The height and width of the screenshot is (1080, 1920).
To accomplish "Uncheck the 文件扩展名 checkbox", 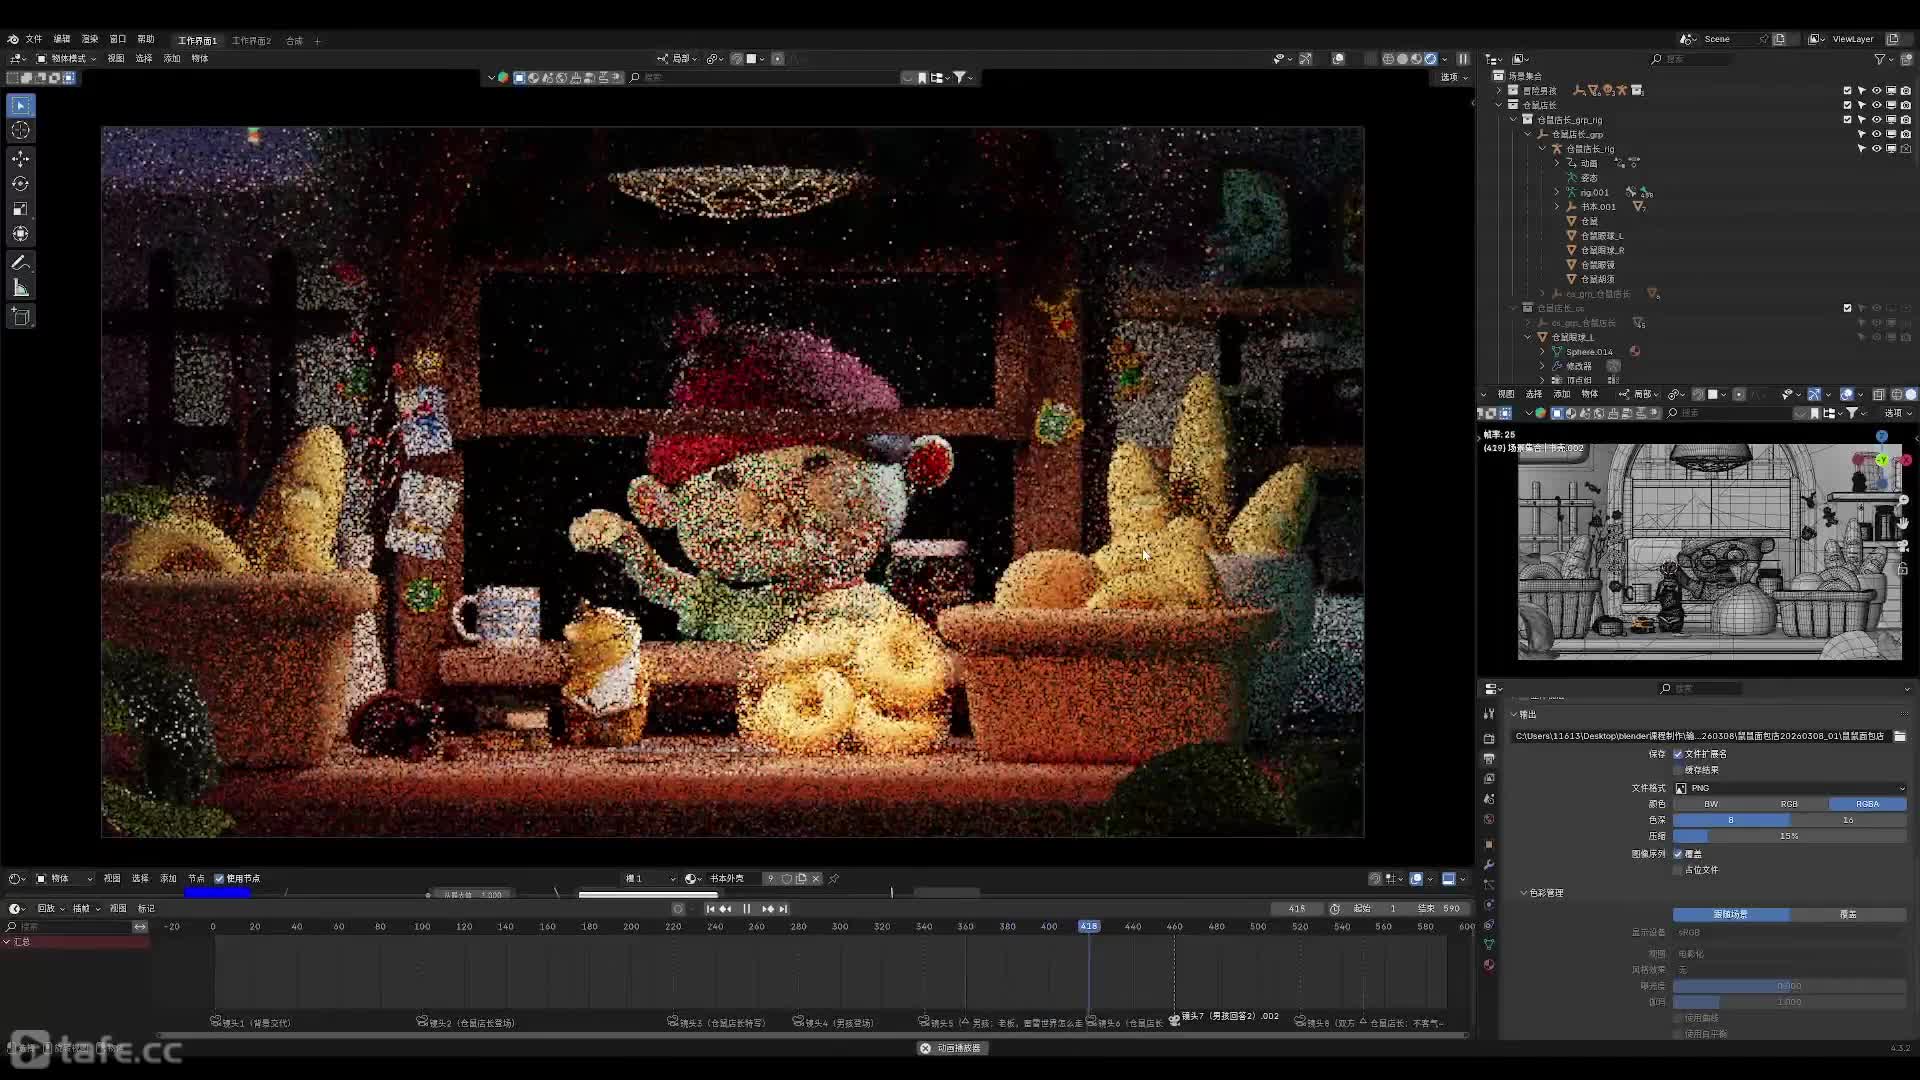I will coord(1678,754).
